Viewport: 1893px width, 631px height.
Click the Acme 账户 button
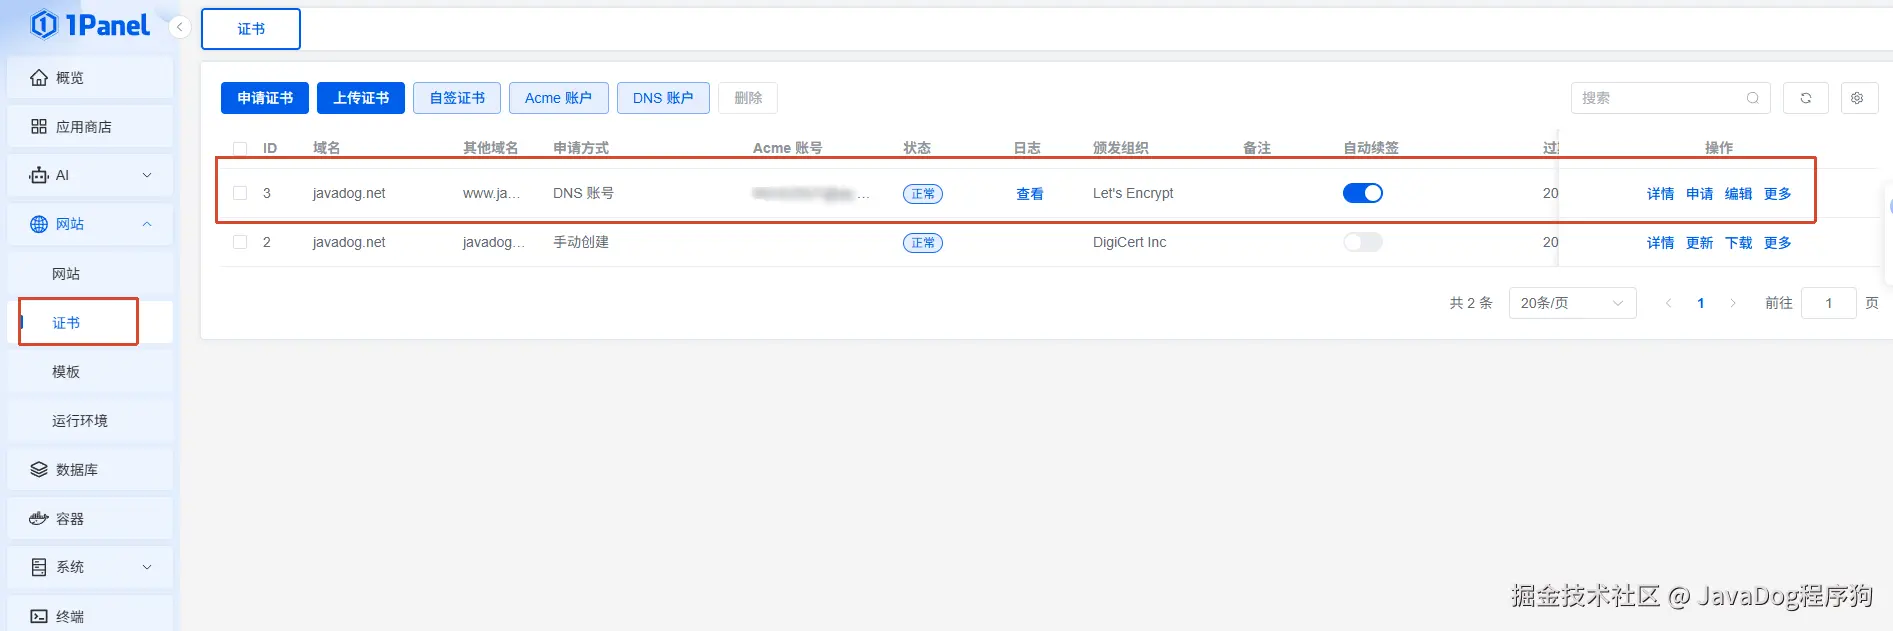tap(559, 98)
